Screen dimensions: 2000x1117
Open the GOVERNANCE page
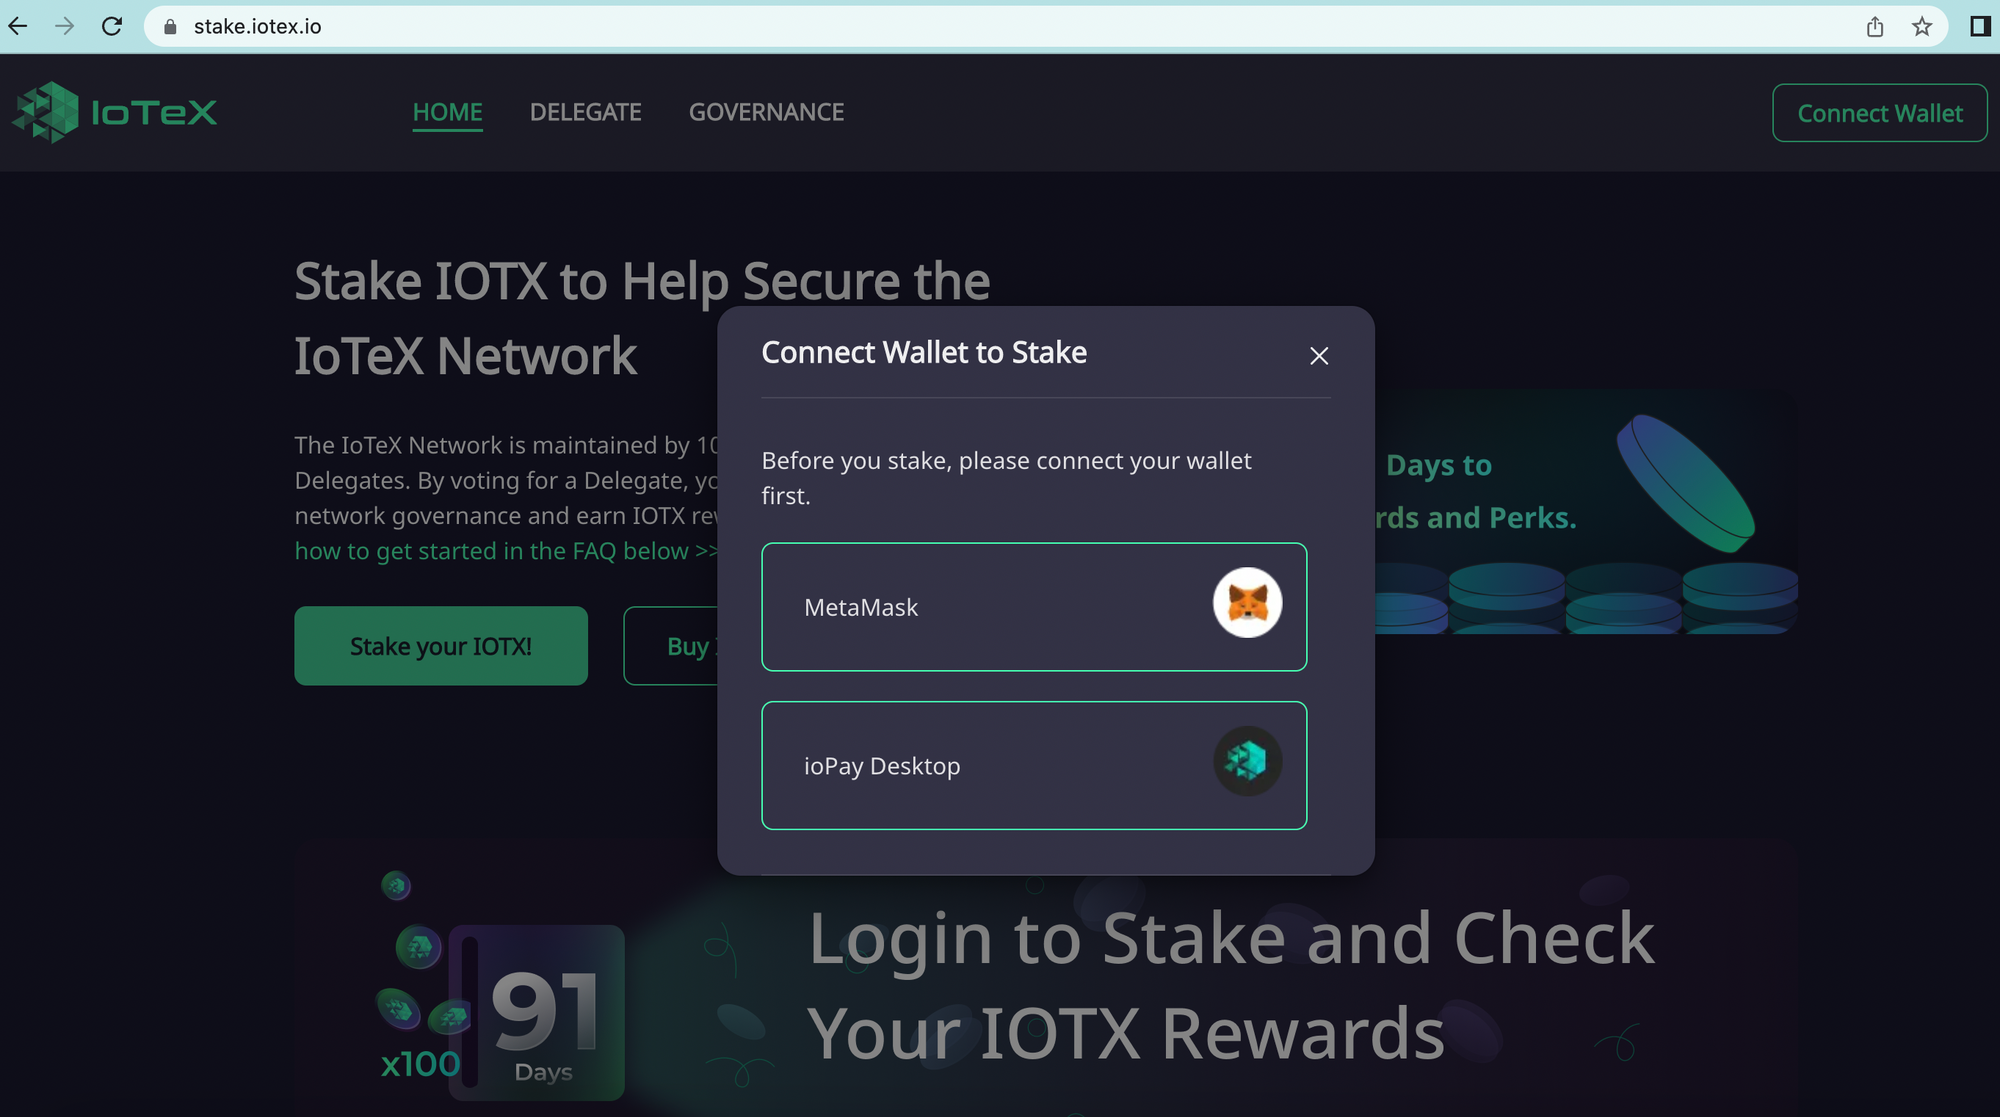coord(765,111)
